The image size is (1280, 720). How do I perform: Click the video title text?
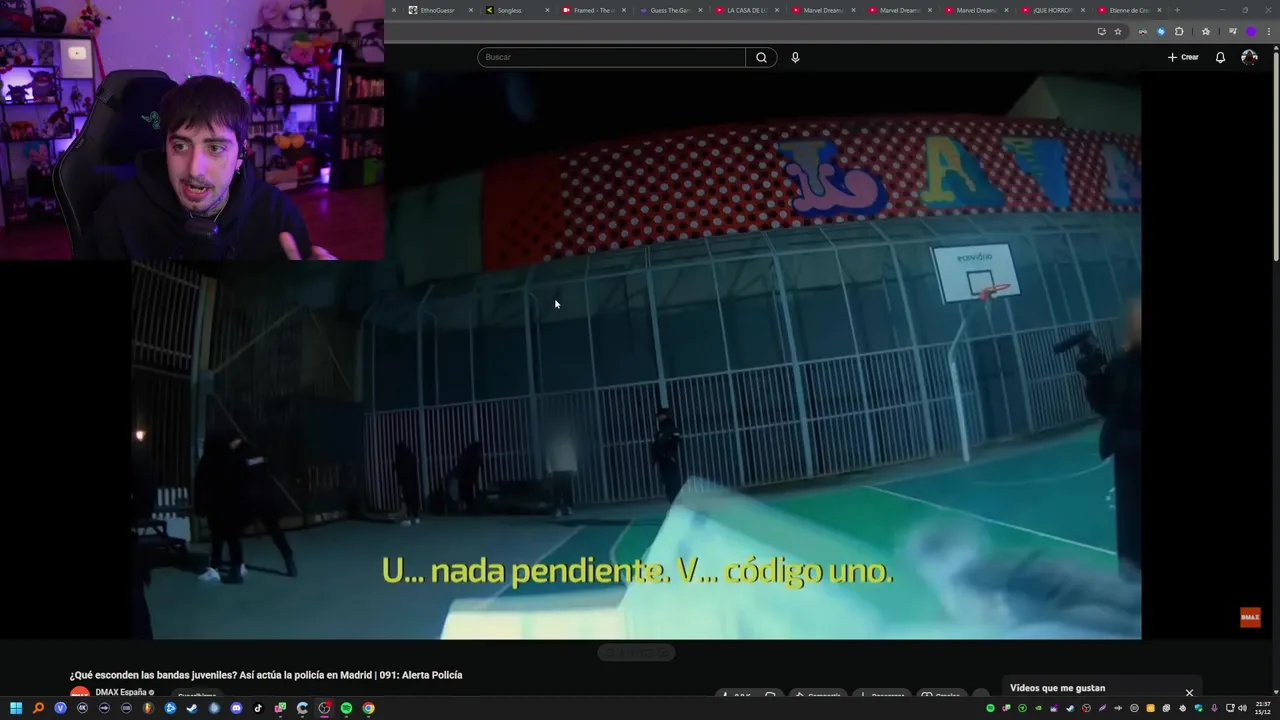click(266, 675)
